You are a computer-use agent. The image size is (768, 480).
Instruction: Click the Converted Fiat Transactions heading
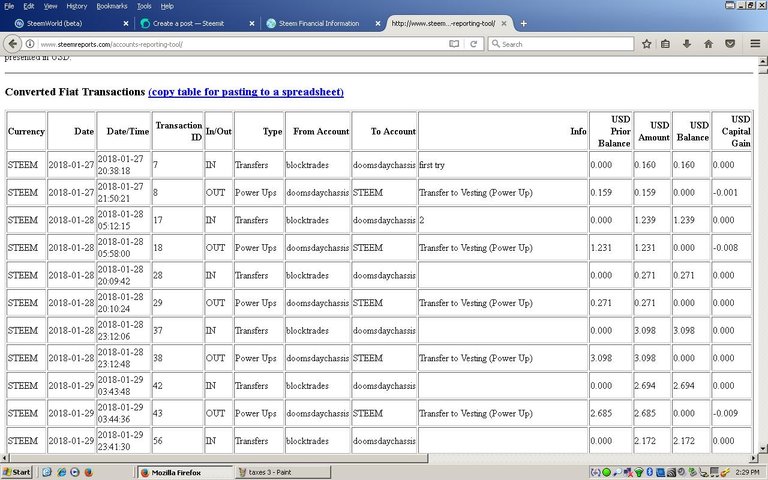pos(75,92)
